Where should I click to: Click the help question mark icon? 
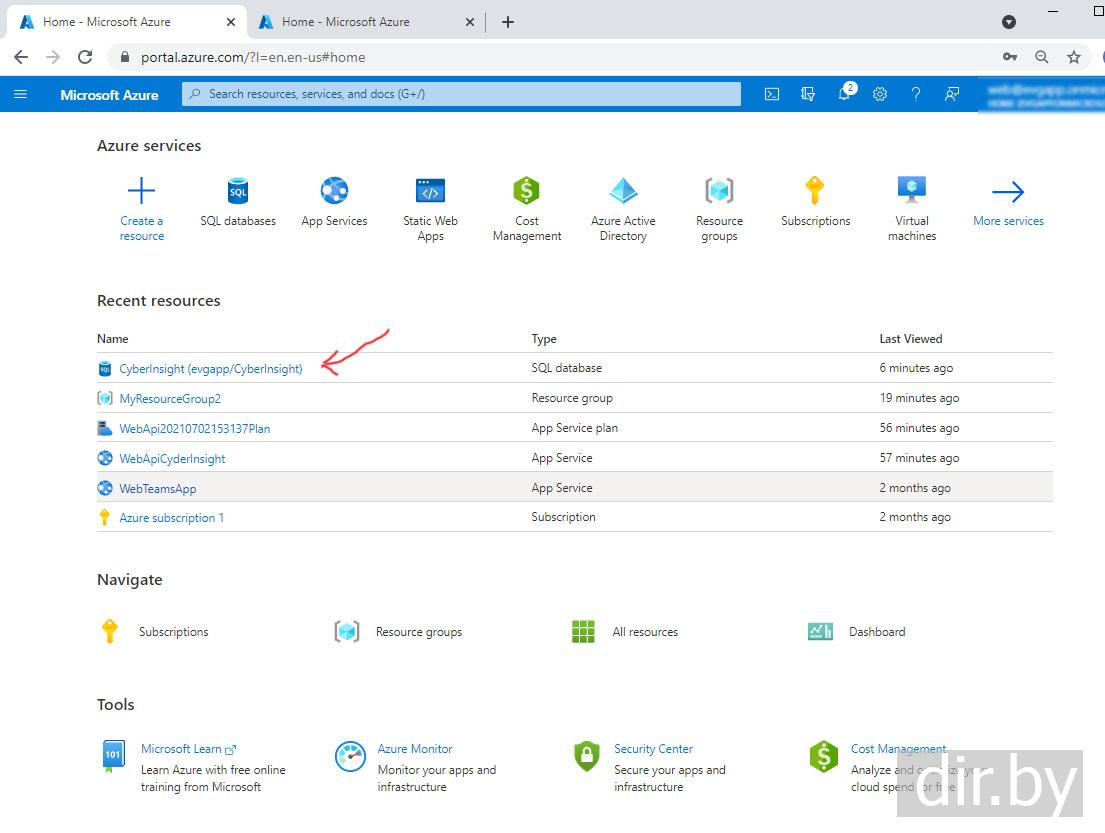click(915, 94)
